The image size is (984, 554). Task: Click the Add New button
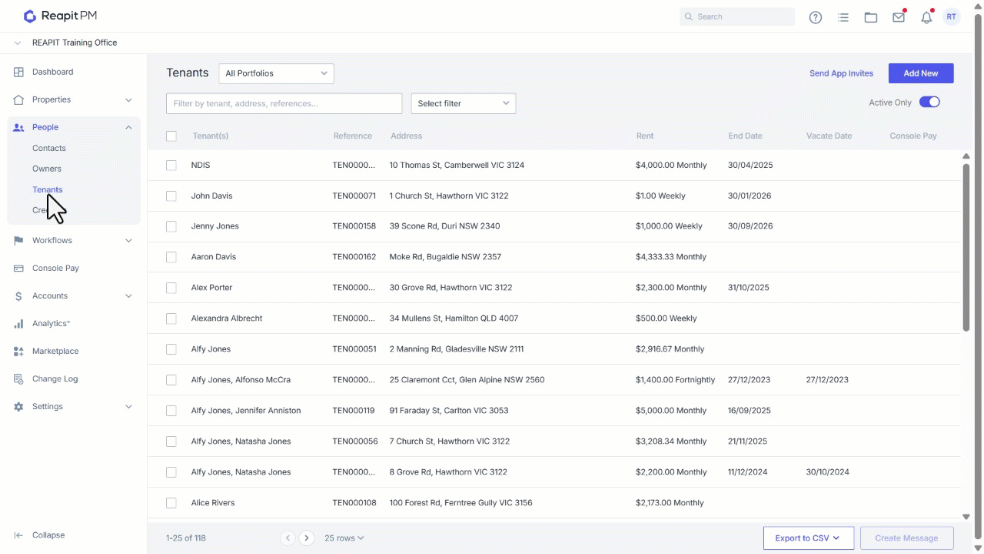click(921, 73)
